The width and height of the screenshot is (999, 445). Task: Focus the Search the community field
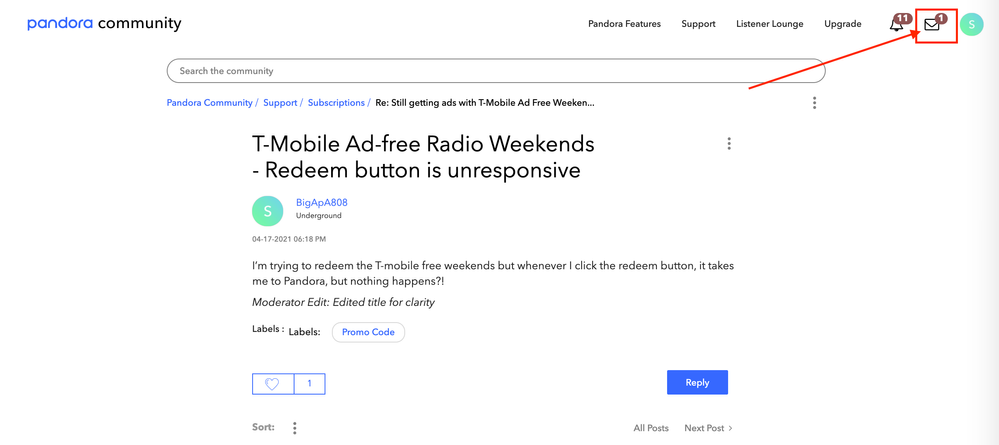pyautogui.click(x=495, y=71)
